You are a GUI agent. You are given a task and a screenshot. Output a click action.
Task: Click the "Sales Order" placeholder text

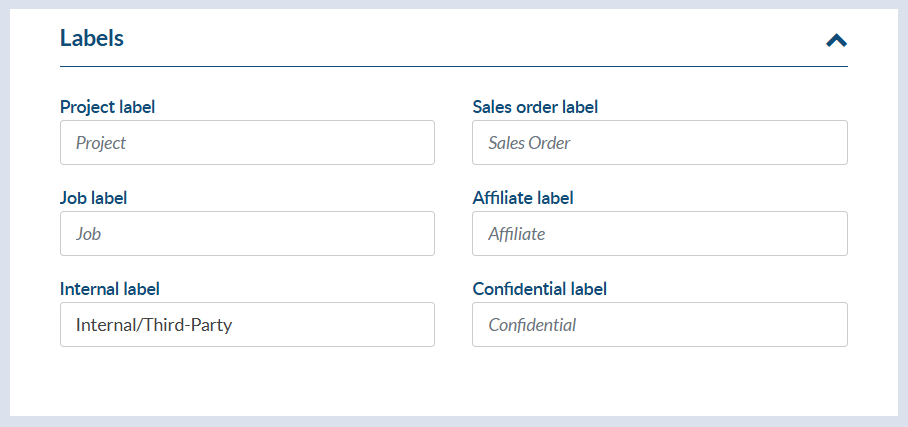tap(529, 143)
